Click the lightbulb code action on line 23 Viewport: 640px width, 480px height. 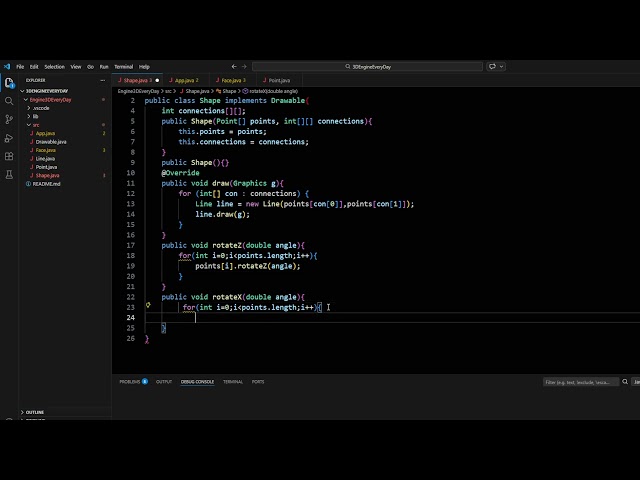point(148,305)
